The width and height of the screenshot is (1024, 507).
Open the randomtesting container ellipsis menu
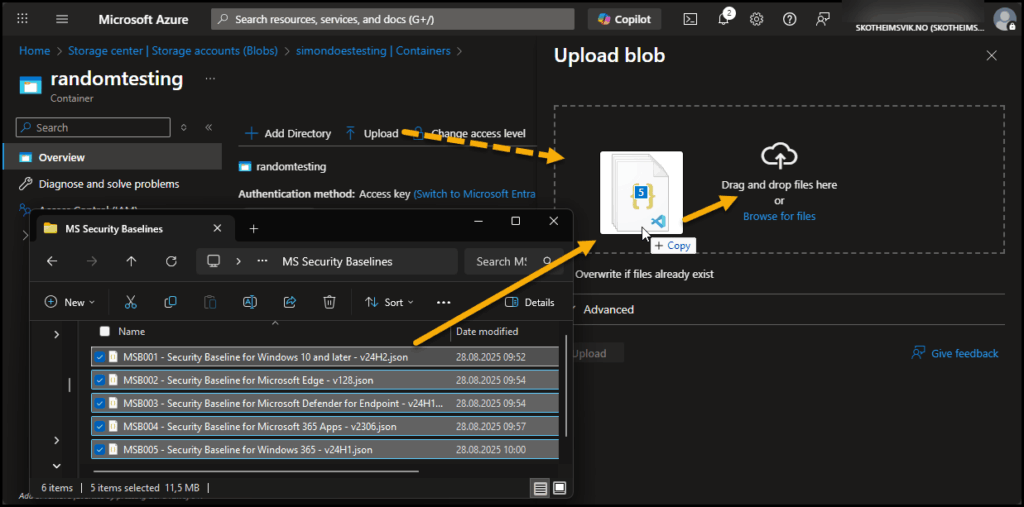(x=210, y=78)
